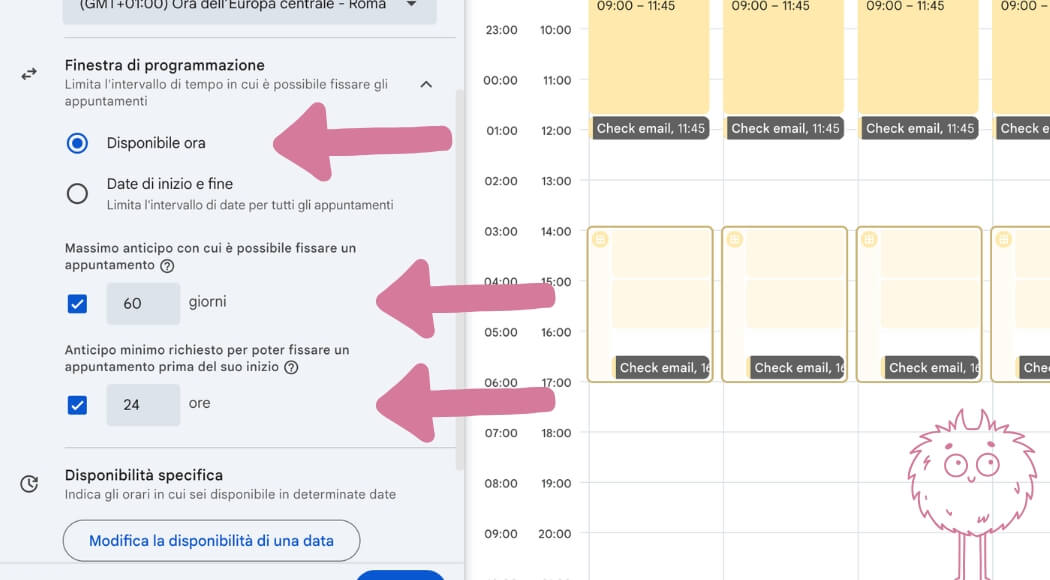This screenshot has width=1050, height=580.
Task: Collapse the Finestra di programmazione section
Action: (426, 84)
